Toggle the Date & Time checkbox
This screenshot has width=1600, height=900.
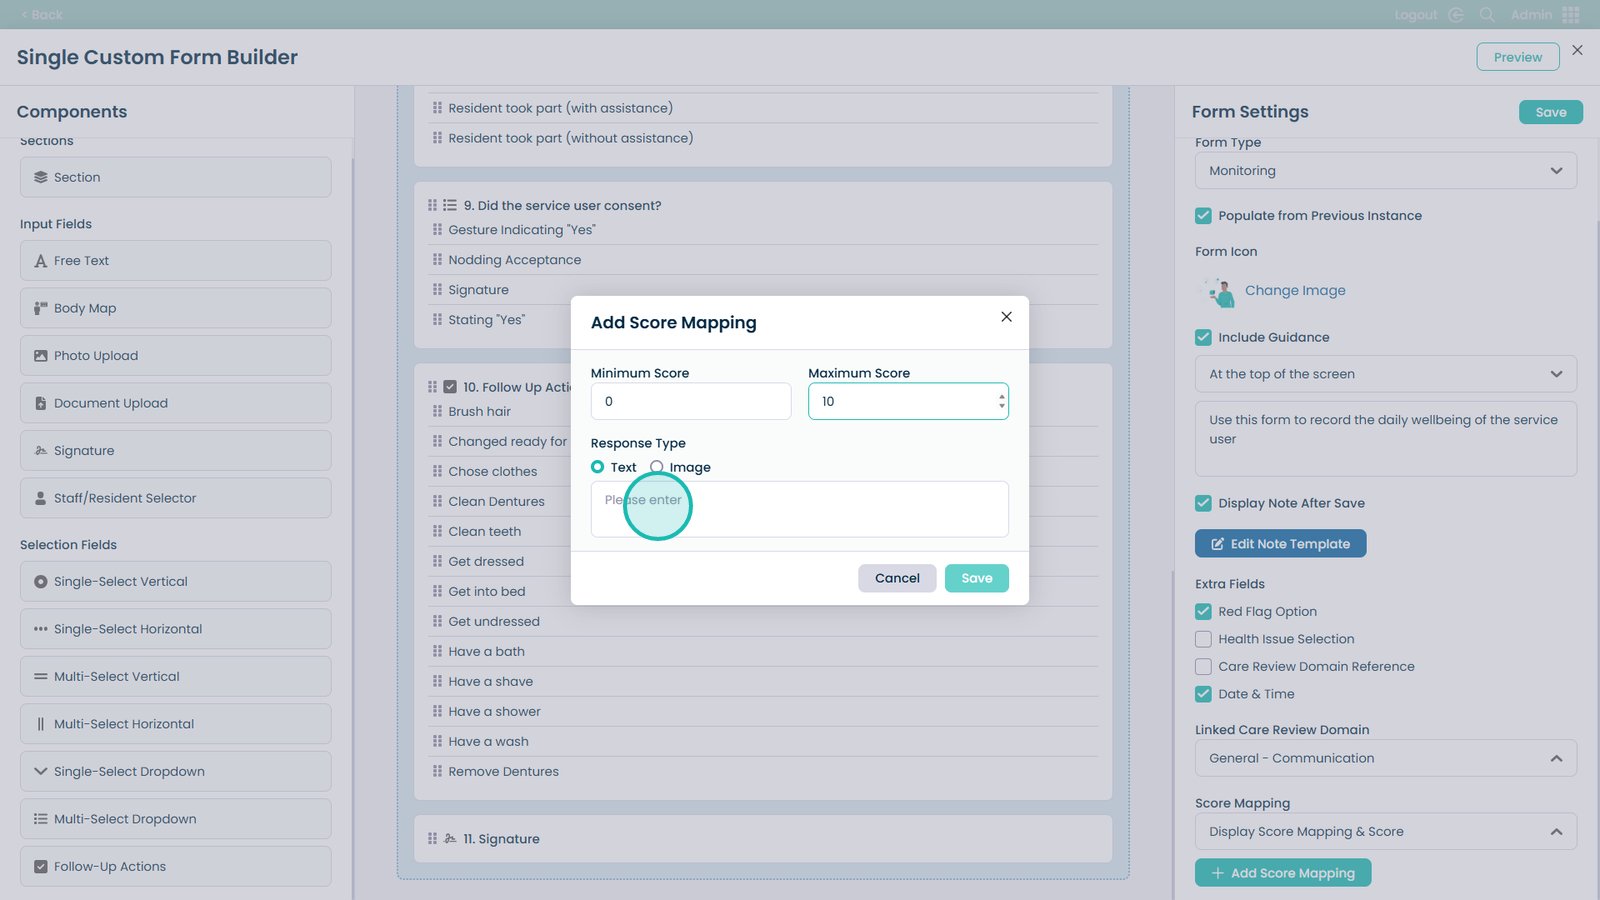(x=1203, y=694)
